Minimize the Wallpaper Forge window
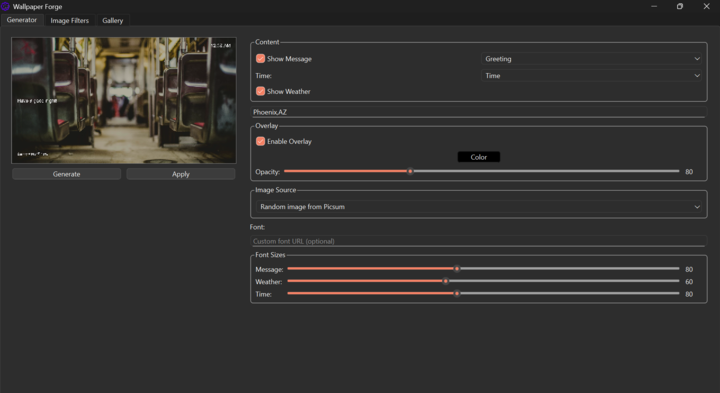Viewport: 720px width, 393px height. coord(654,6)
